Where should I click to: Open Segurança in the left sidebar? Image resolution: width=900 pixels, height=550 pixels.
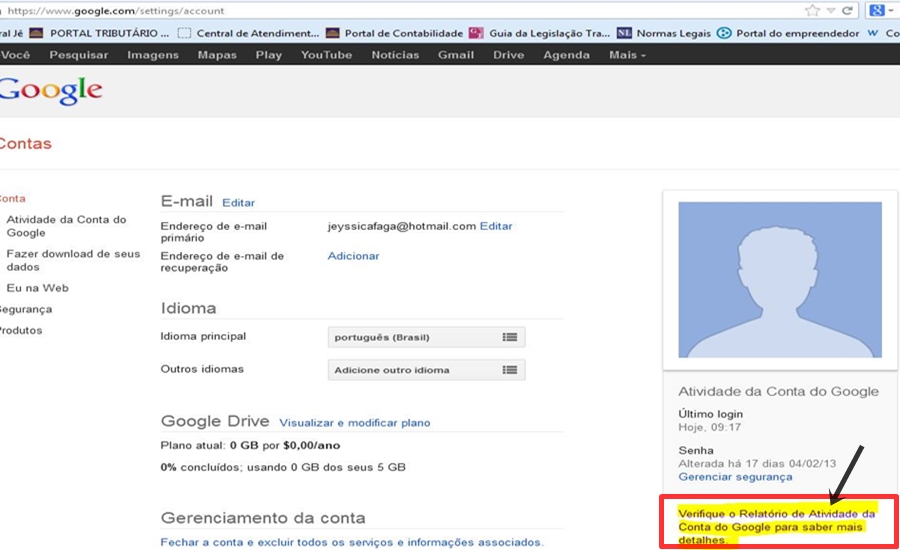coord(26,309)
